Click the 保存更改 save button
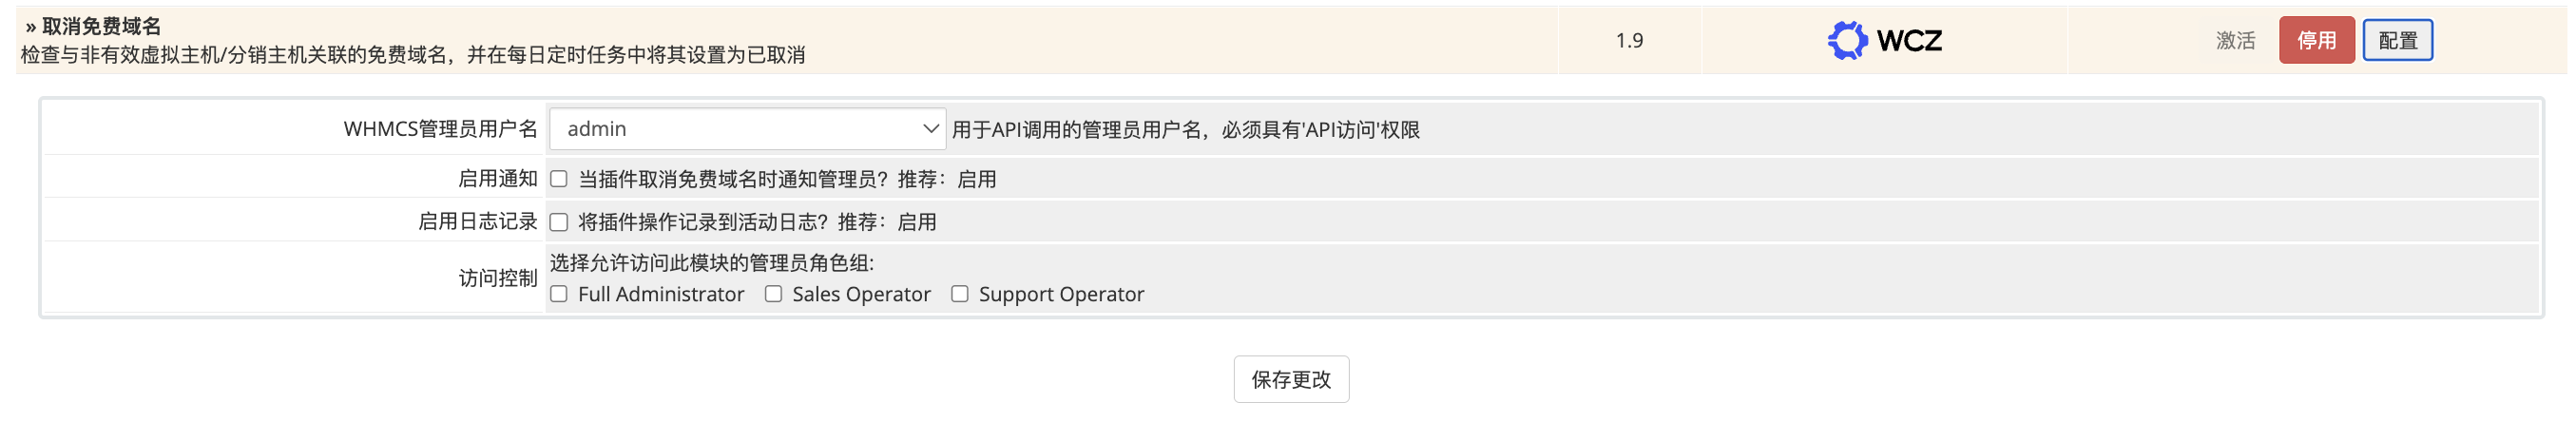Screen dimensions: 2576x422 pos(1290,379)
